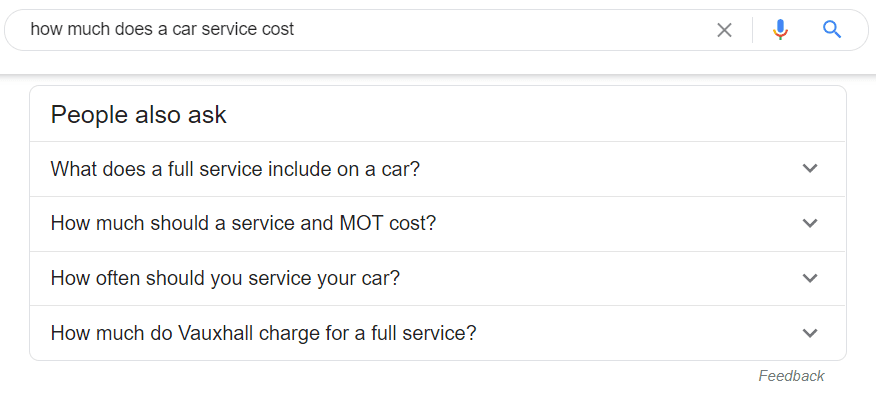The width and height of the screenshot is (876, 393).
Task: Send feedback via the Feedback link
Action: [791, 376]
